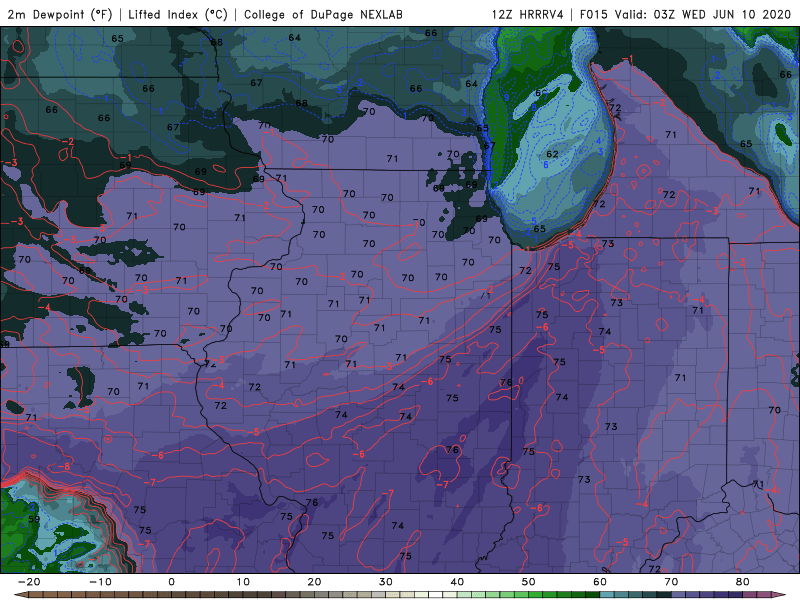Click the 30 label on the color scale
Viewport: 800px width, 600px height.
click(386, 582)
